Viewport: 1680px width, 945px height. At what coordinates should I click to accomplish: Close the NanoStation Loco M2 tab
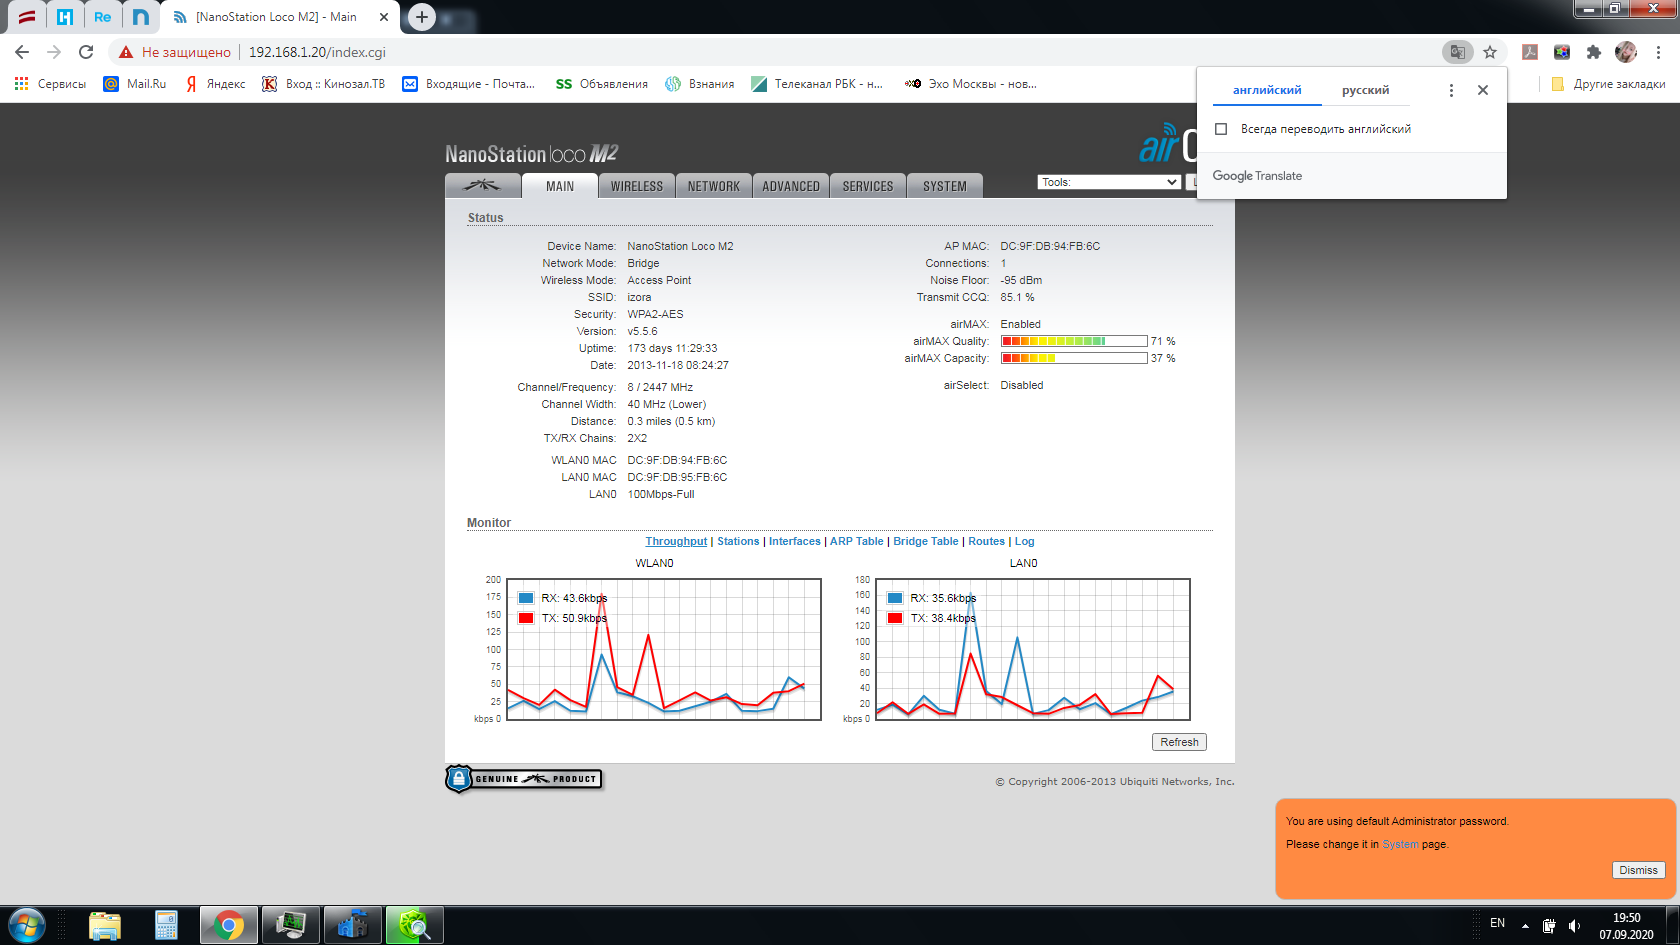pos(383,17)
